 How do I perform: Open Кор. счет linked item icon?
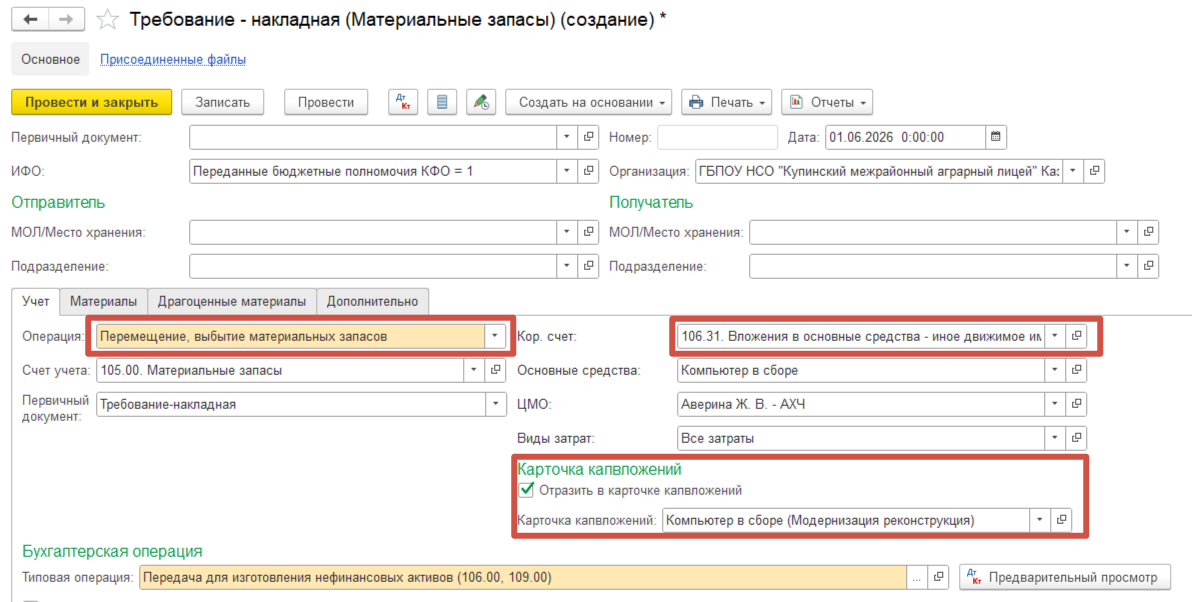1076,336
